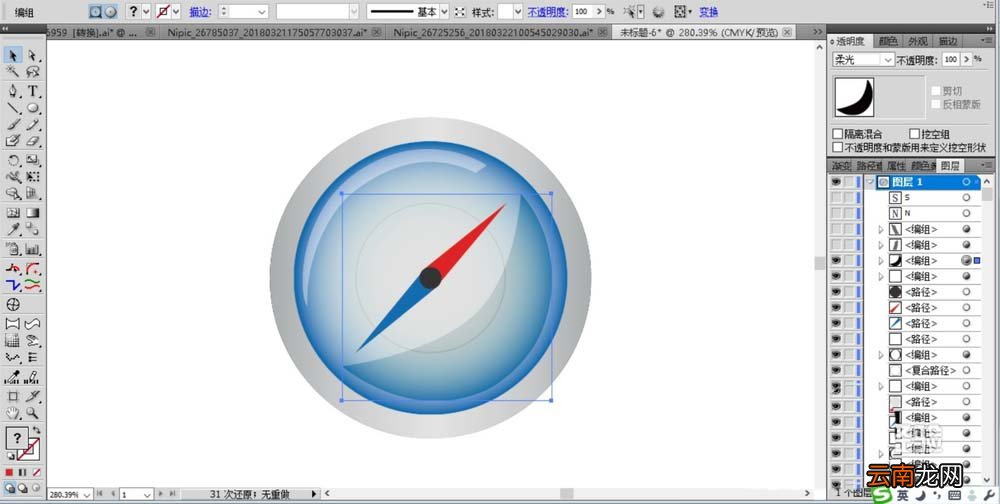Hide the selected crescent 编组 layer
1000x504 pixels.
tap(835, 260)
